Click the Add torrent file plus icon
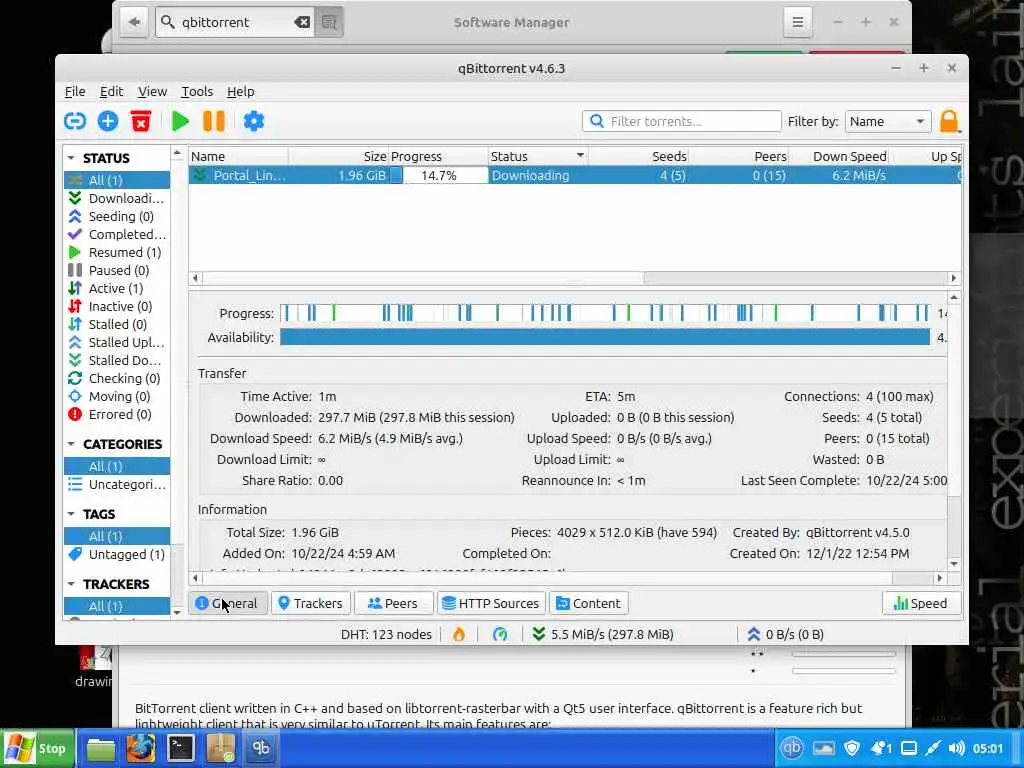 pos(108,121)
